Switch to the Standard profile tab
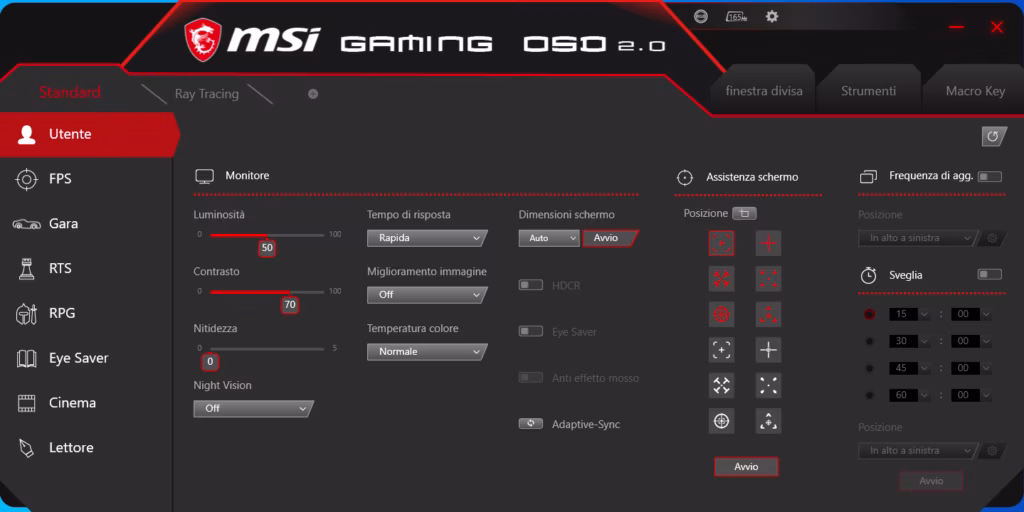Viewport: 1024px width, 512px height. (x=70, y=92)
